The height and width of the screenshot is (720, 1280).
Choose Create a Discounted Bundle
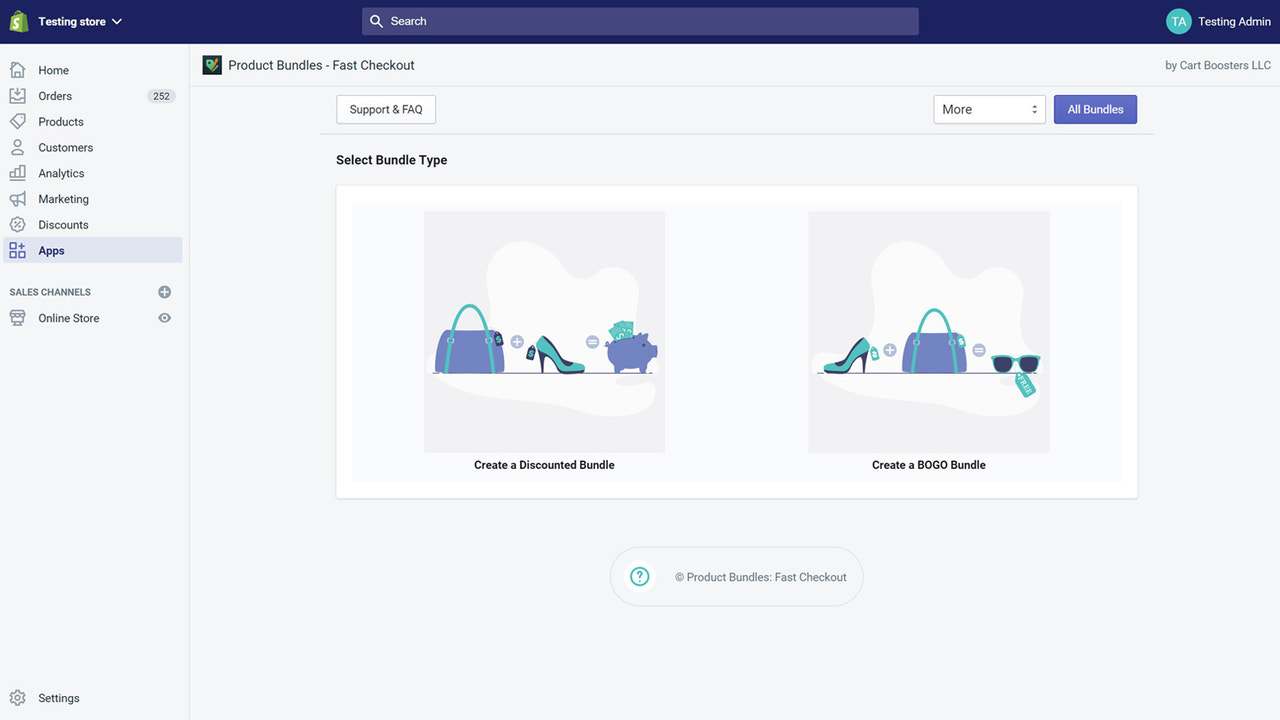coord(544,340)
